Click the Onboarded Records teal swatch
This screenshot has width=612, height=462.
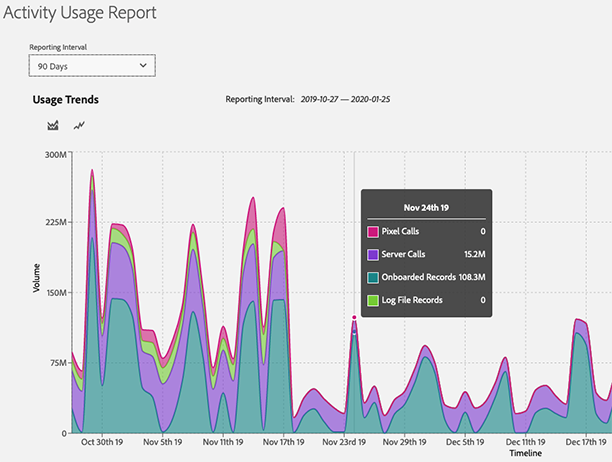pos(373,277)
